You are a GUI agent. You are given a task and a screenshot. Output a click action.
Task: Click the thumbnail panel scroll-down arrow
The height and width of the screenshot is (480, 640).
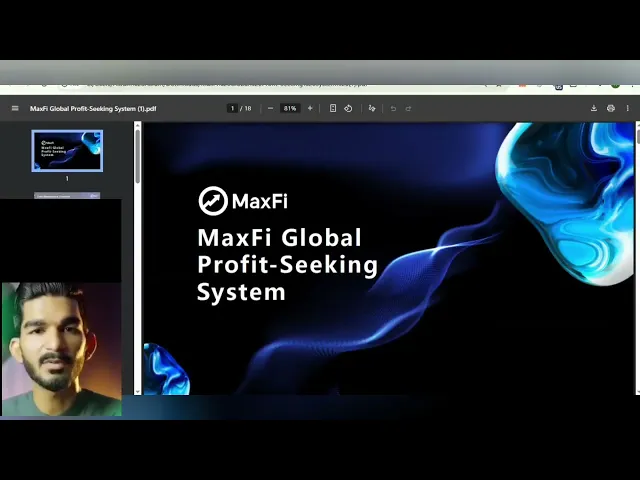click(x=138, y=391)
